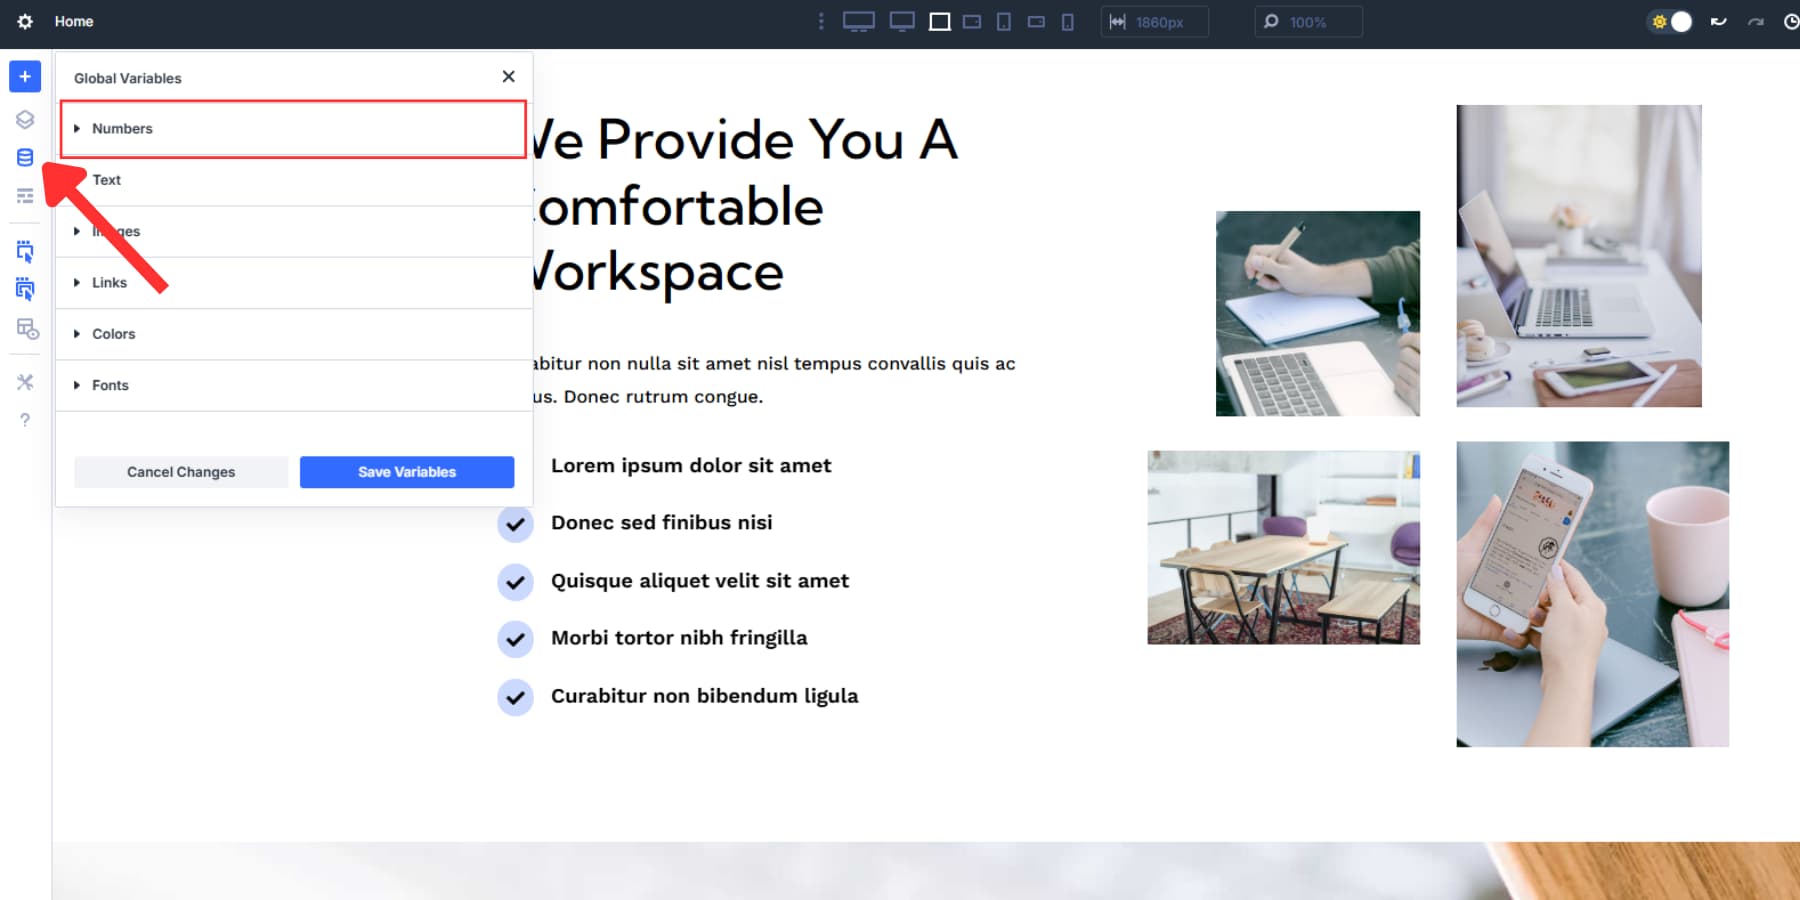Screen dimensions: 1800x900
Task: Open the settings gear in the top left corner
Action: (x=24, y=21)
